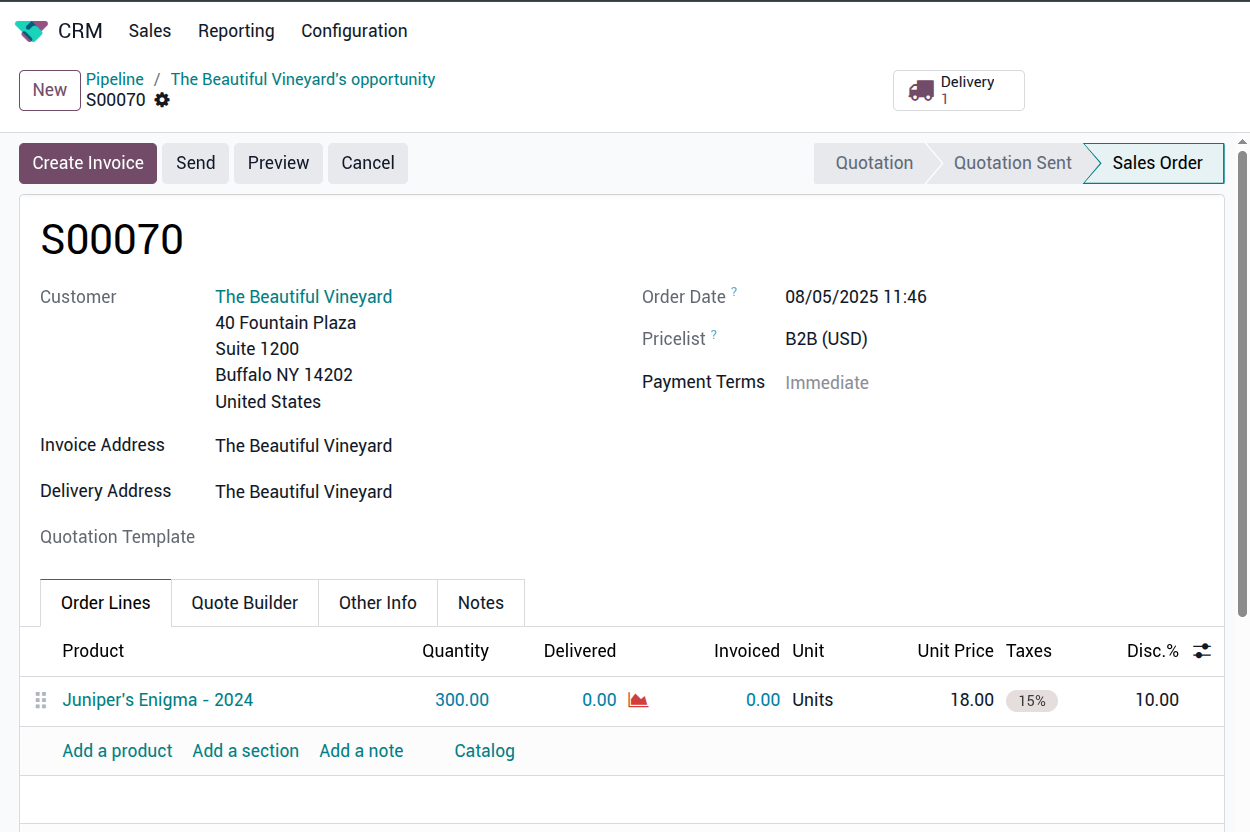Open the column settings adjustment icon

point(1202,651)
